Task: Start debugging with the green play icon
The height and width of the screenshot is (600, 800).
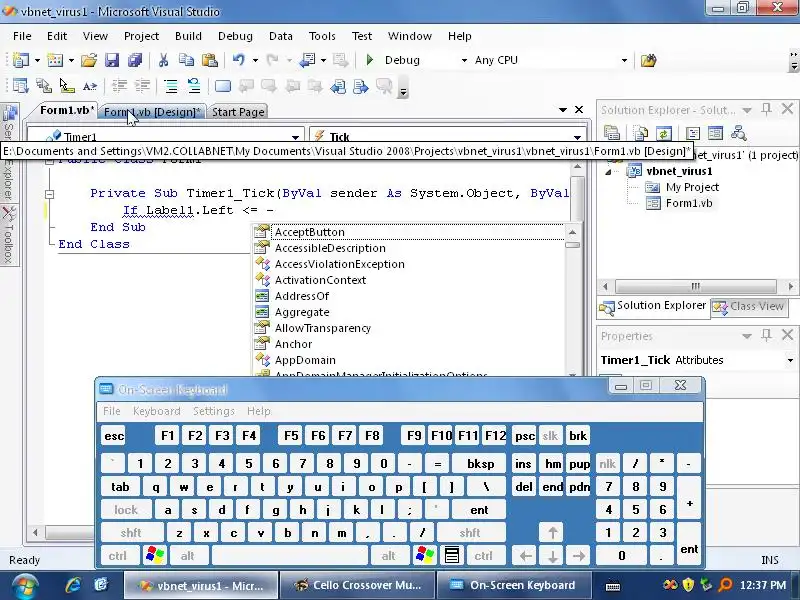Action: coord(370,60)
